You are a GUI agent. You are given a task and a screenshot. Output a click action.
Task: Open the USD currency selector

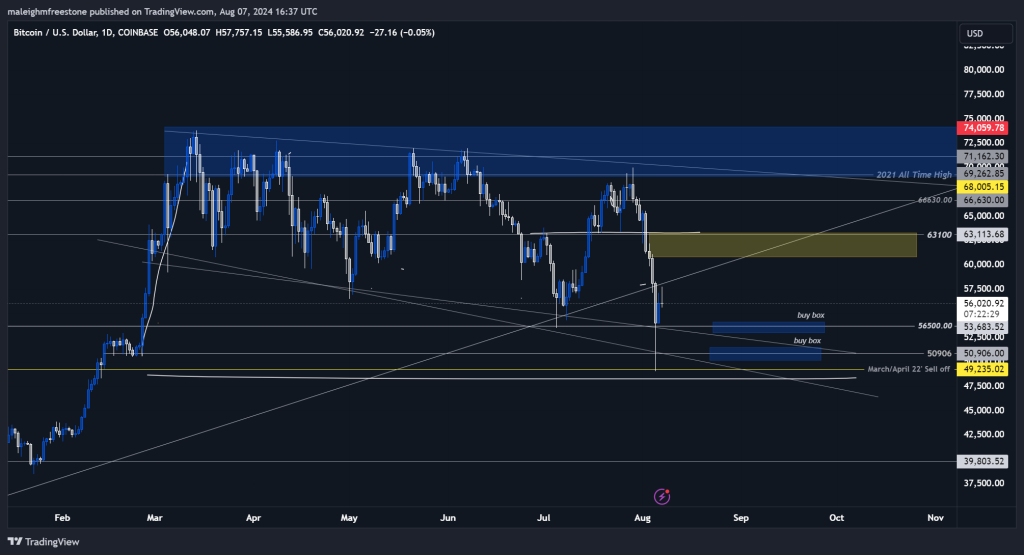point(986,33)
